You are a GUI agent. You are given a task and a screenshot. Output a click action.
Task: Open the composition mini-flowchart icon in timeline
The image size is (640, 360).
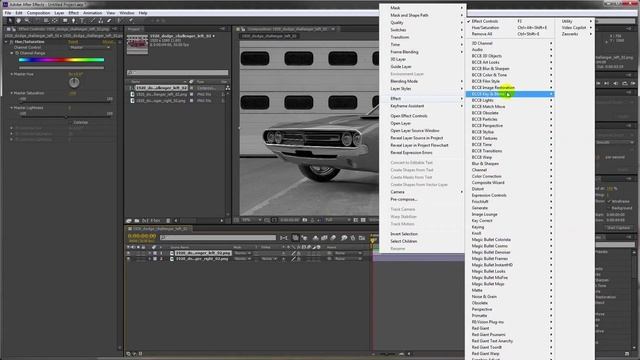click(284, 238)
